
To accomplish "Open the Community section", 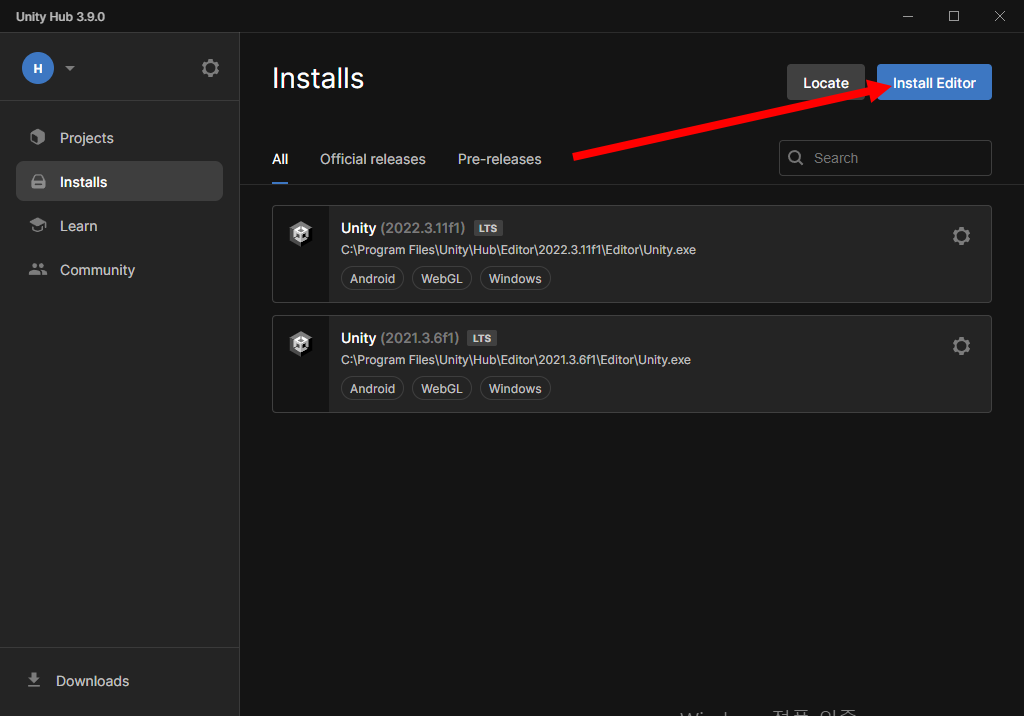I will [x=120, y=270].
